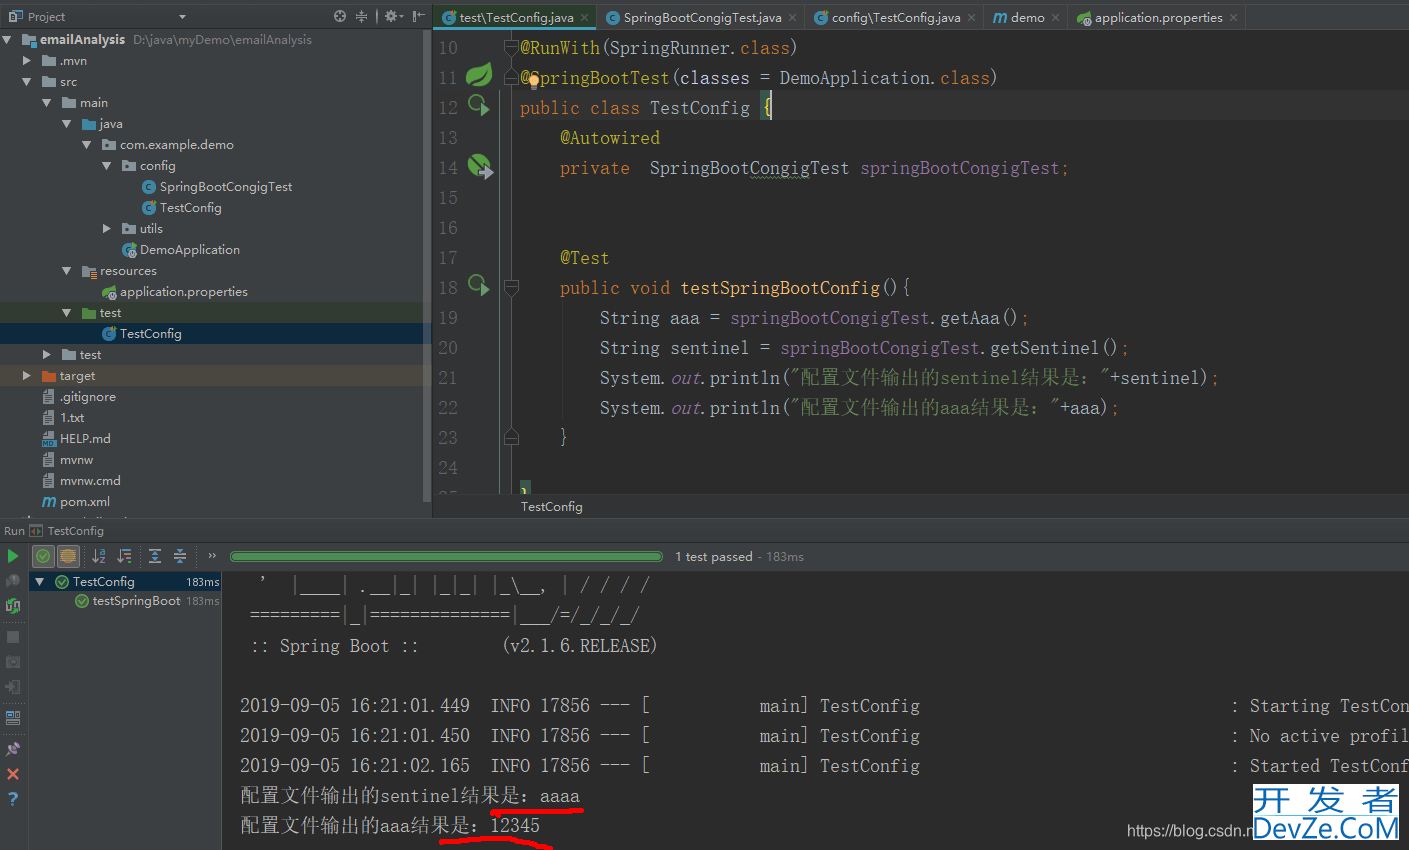Select mvnw.cmd file

click(89, 481)
